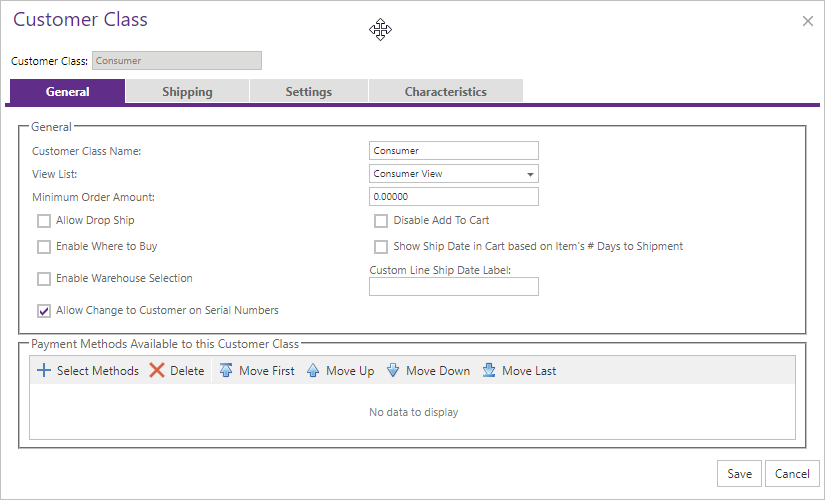825x500 pixels.
Task: Click the Move Down arrow icon
Action: (393, 371)
